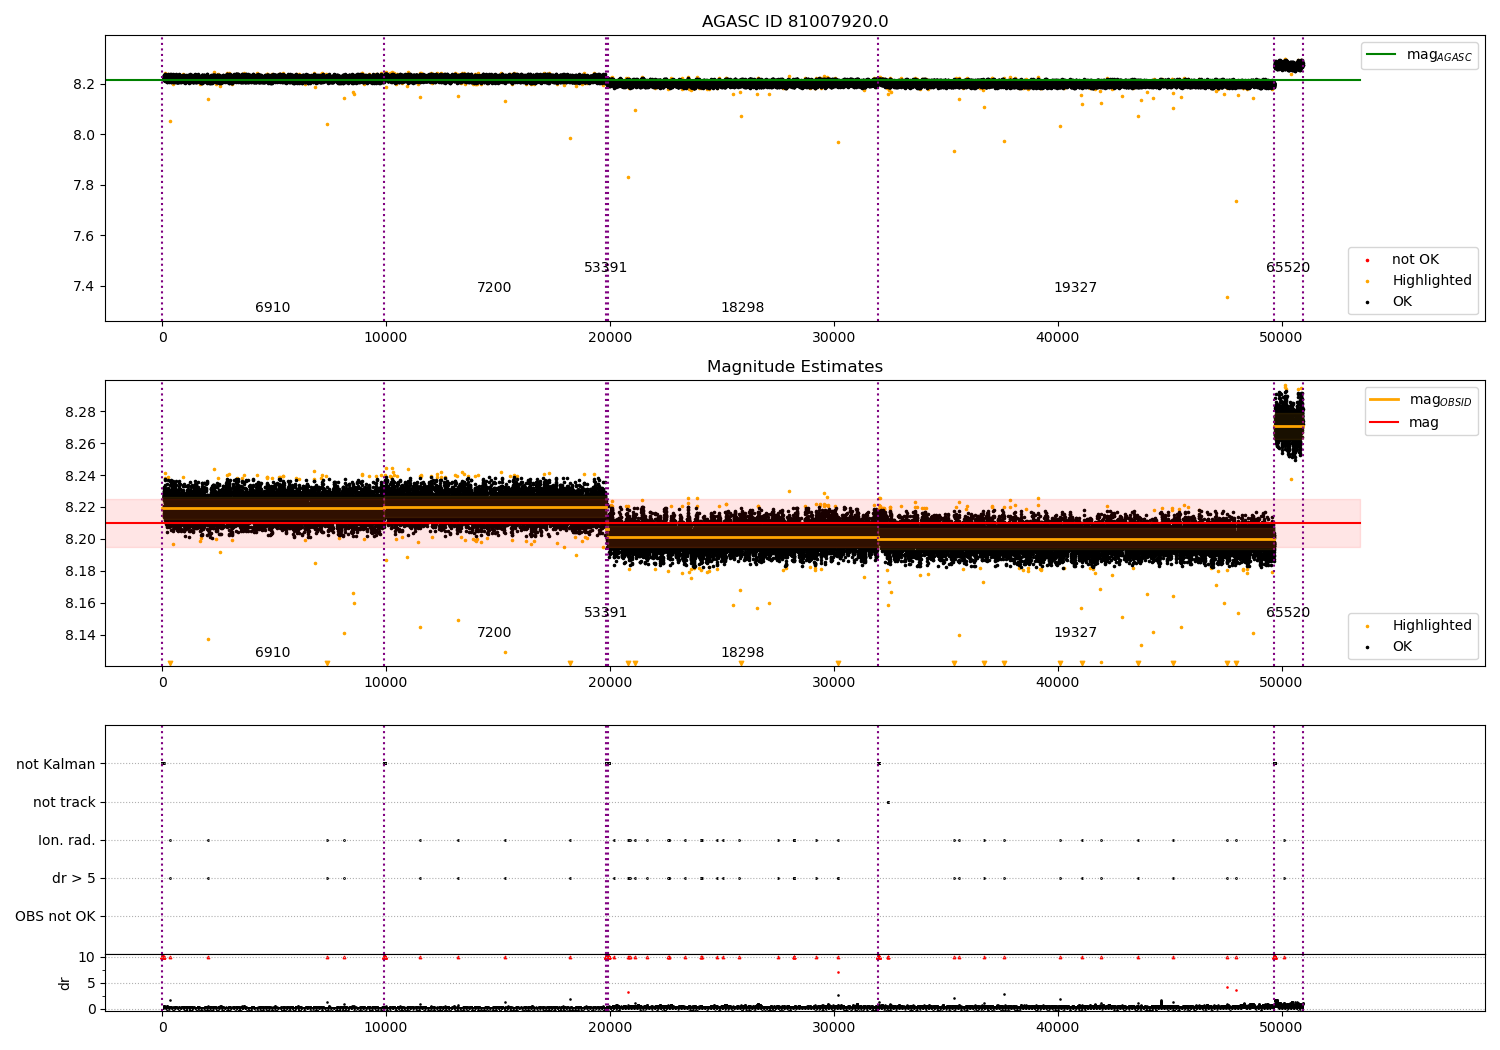This screenshot has width=1500, height=1050.
Task: Click x-tick 30000 beneath the top plot
Action: [834, 338]
